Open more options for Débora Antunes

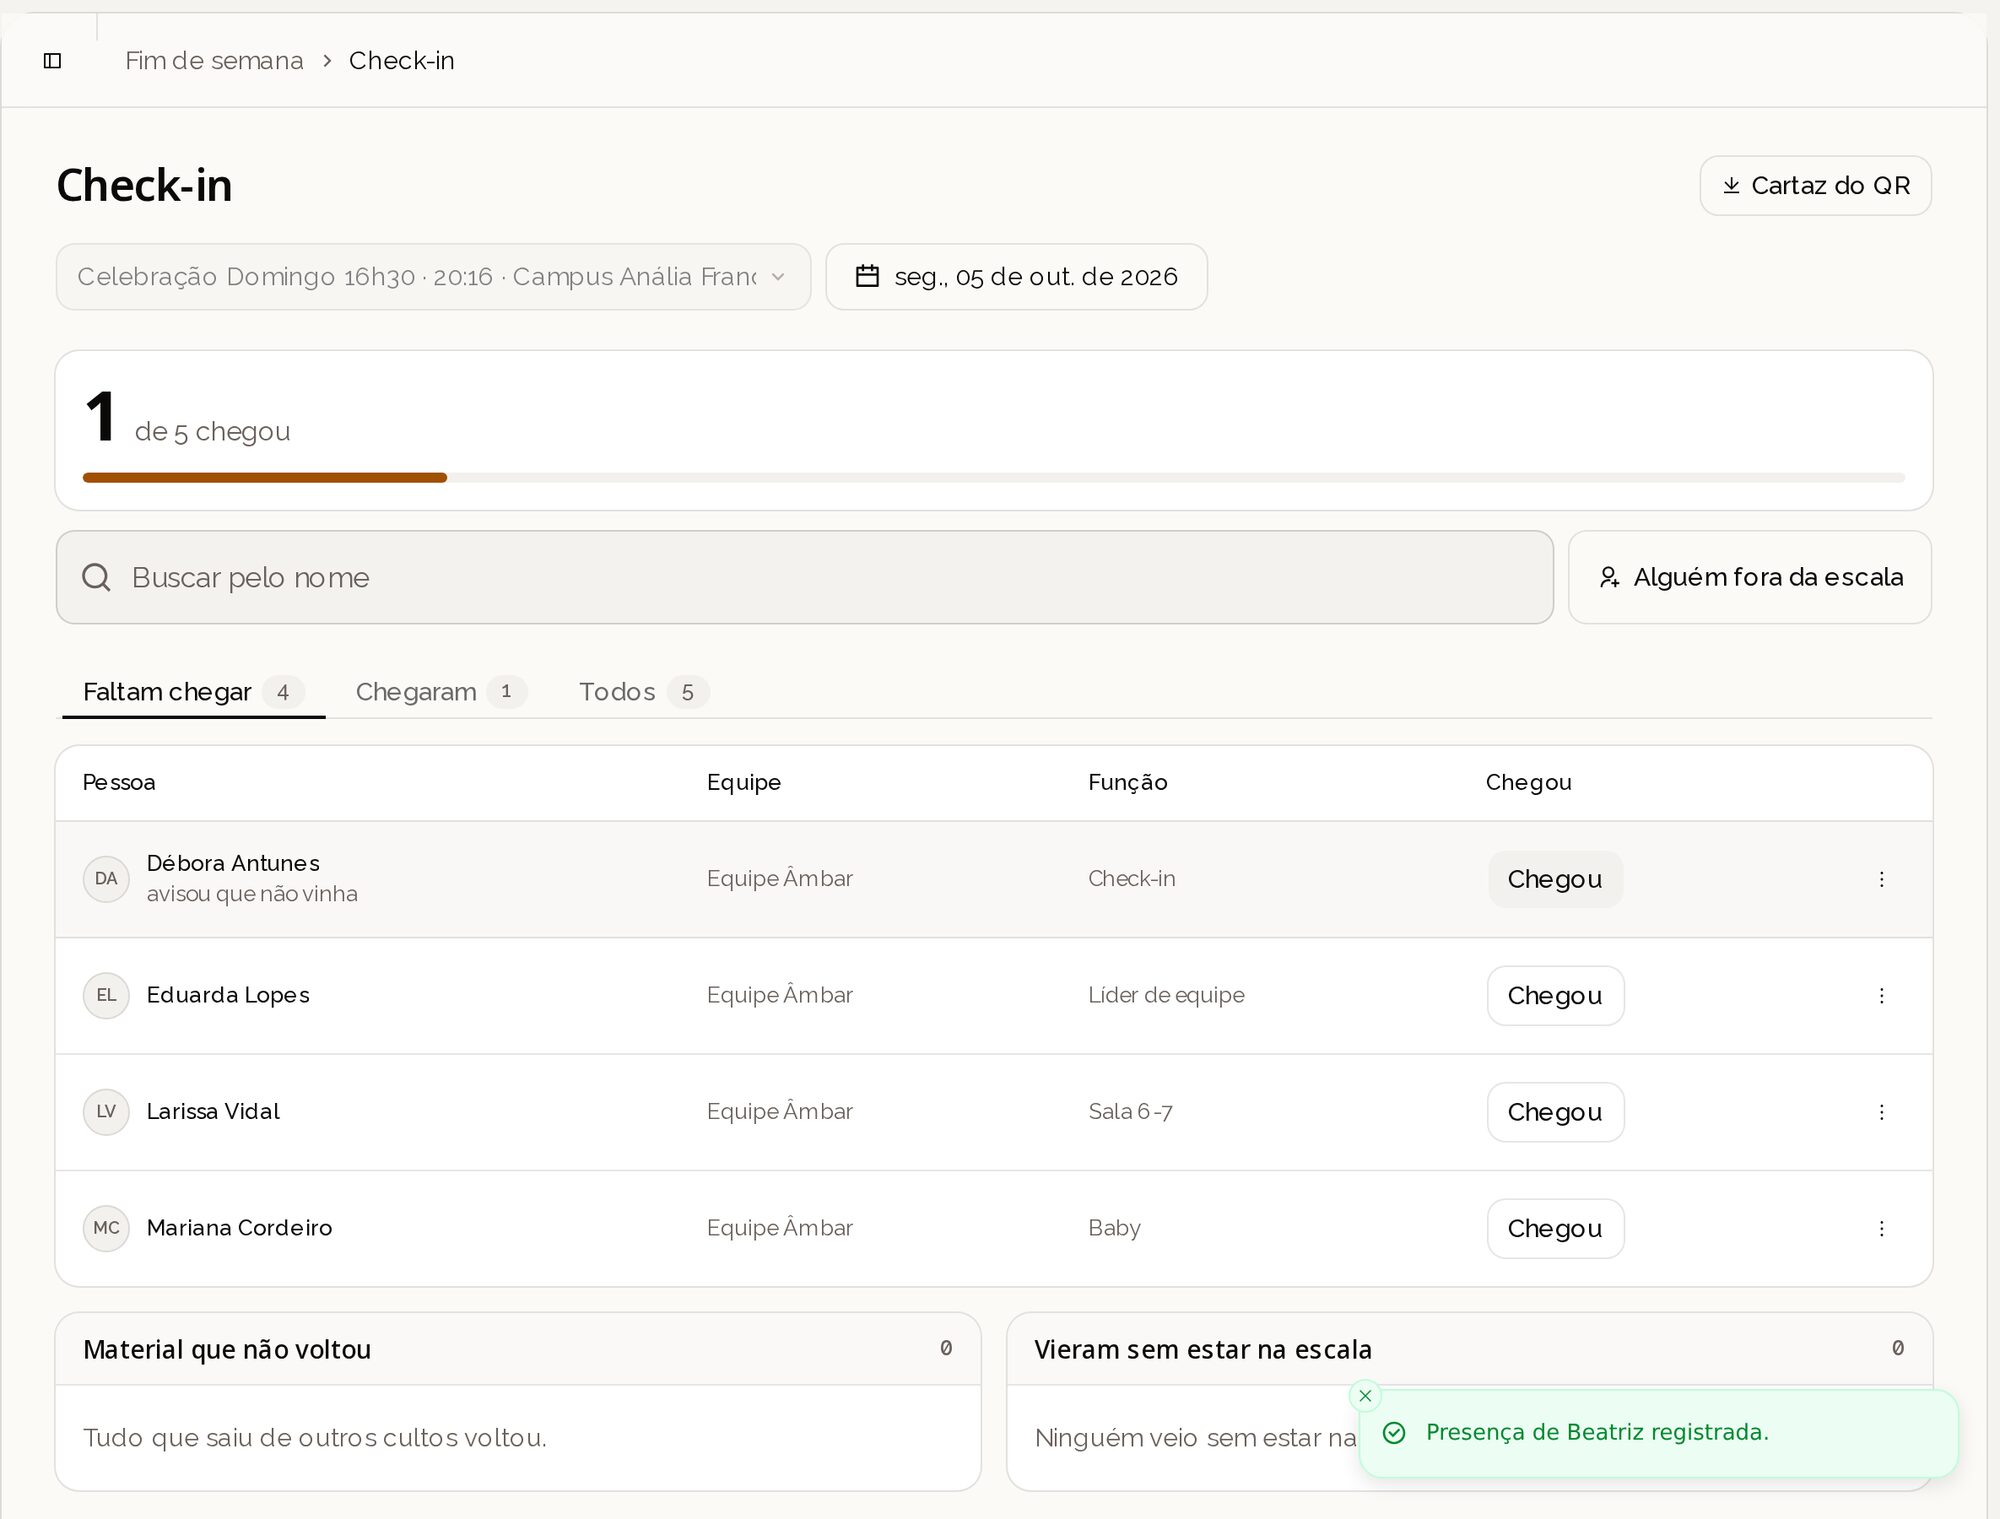[1881, 879]
